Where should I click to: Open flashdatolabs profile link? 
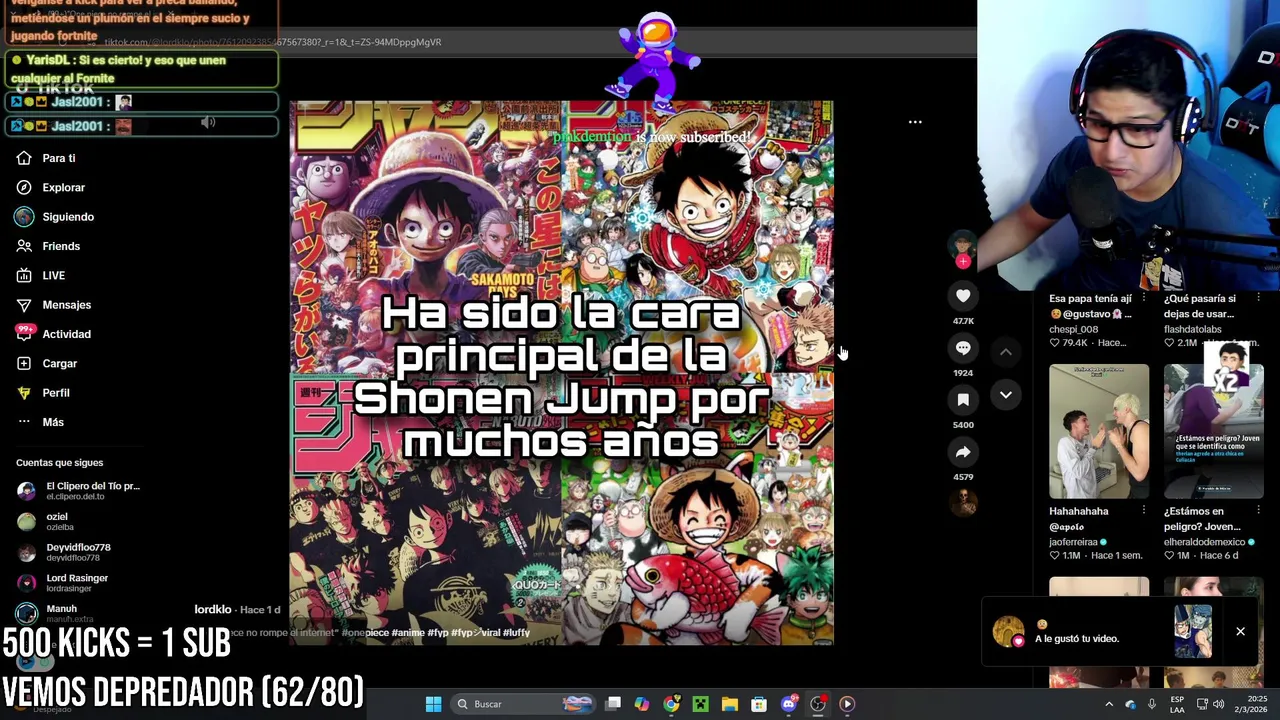[1193, 329]
